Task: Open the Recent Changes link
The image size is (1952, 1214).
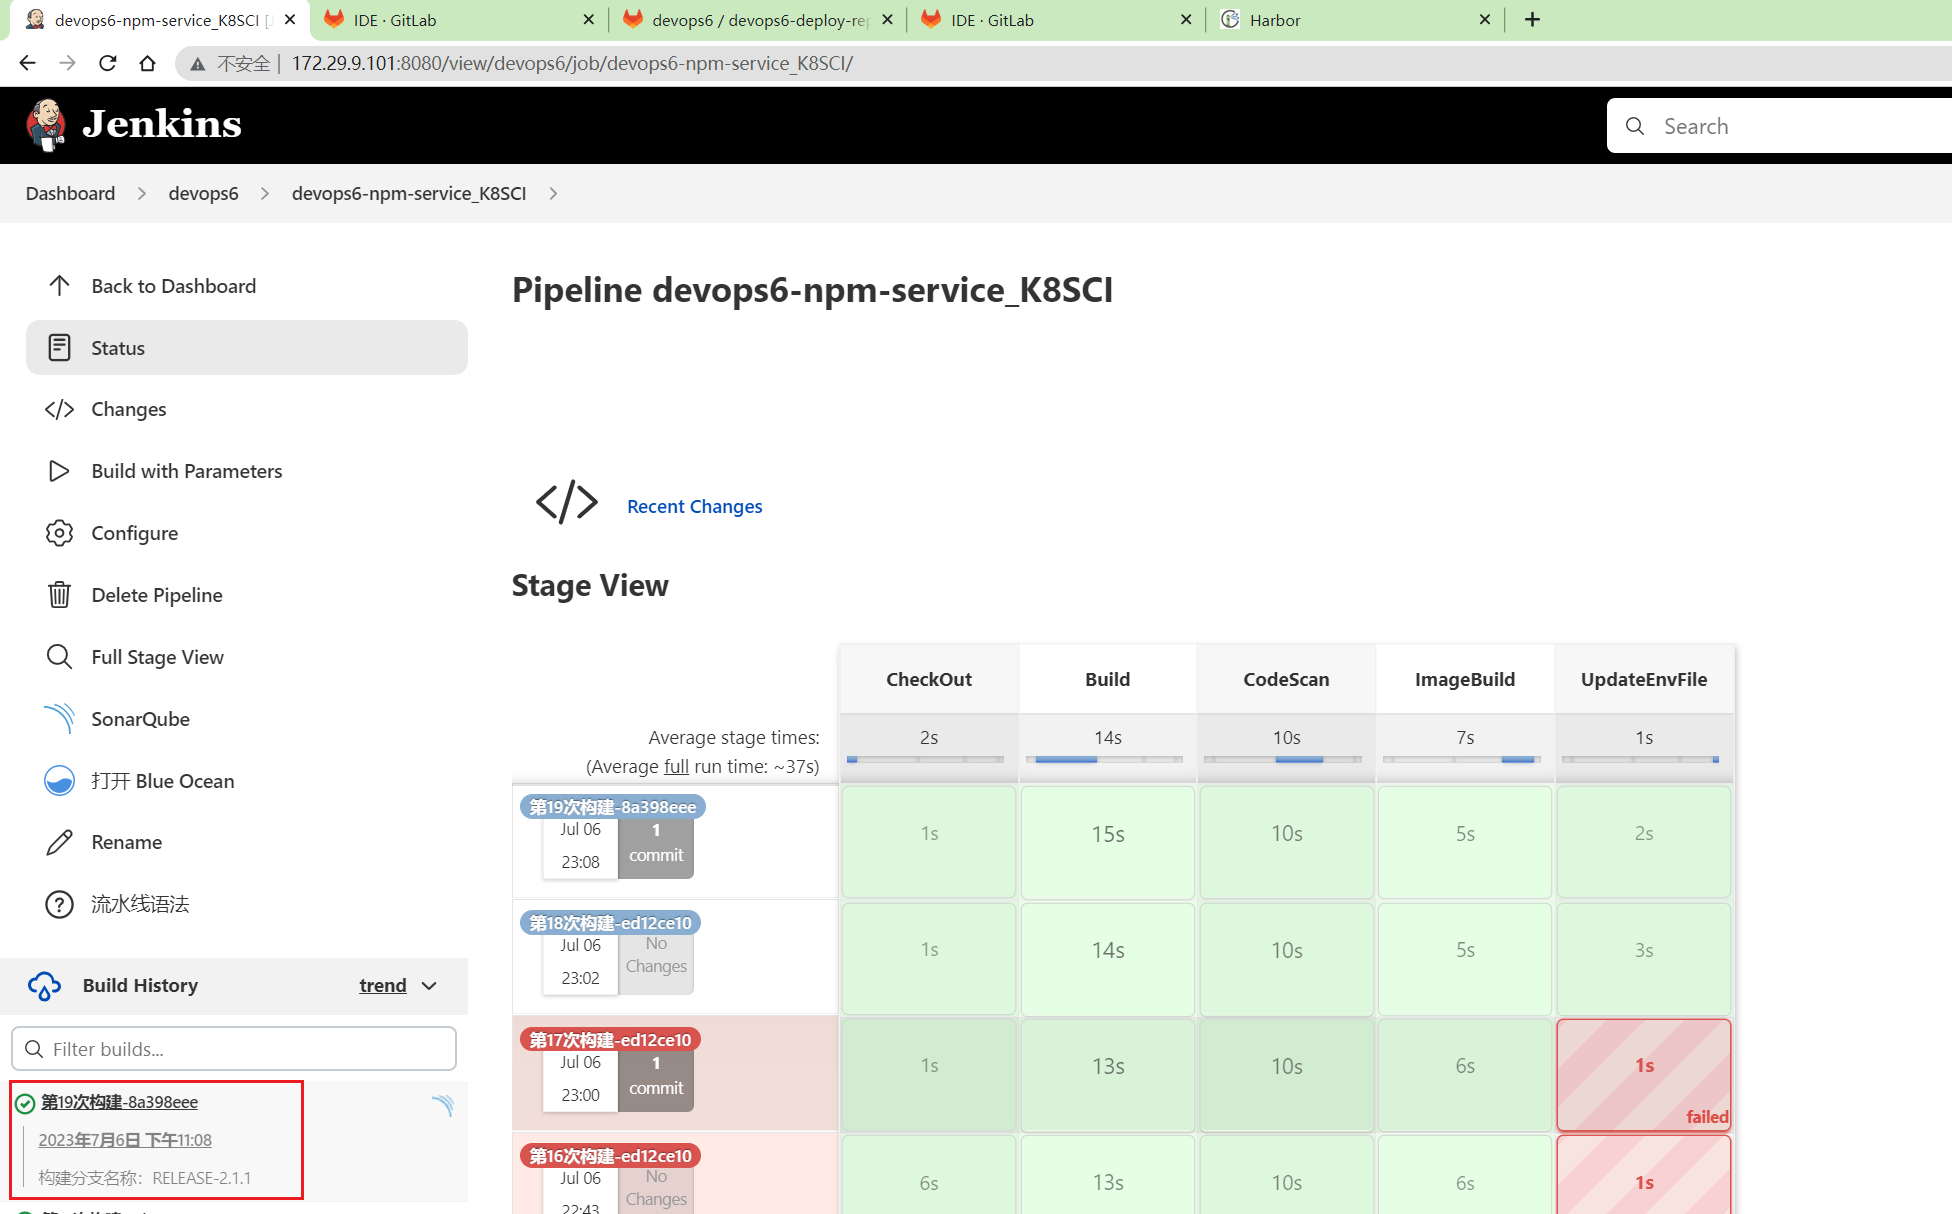Action: pos(694,506)
